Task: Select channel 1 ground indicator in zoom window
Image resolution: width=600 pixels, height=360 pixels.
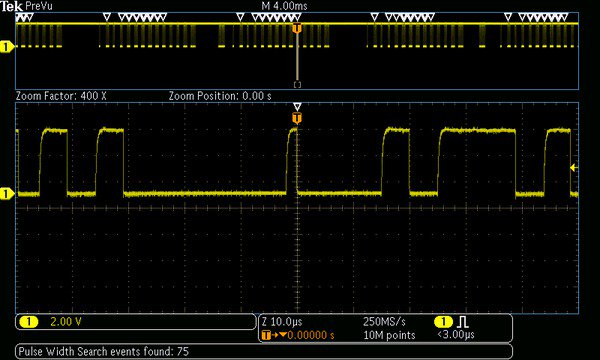Action: 7,194
